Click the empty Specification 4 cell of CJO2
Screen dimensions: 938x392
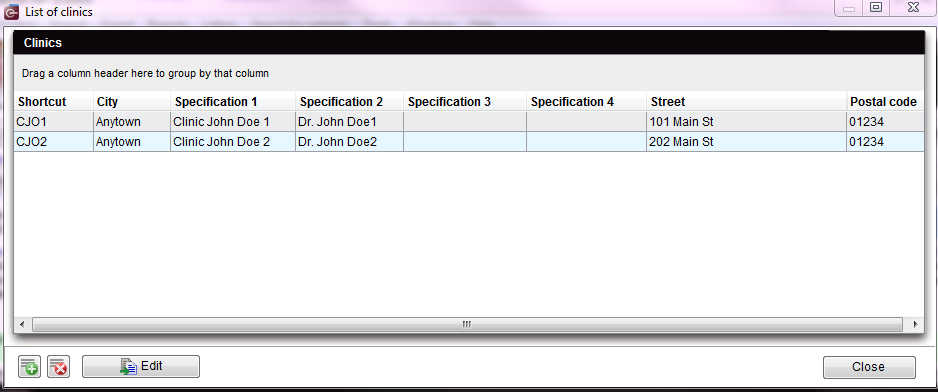tap(586, 142)
